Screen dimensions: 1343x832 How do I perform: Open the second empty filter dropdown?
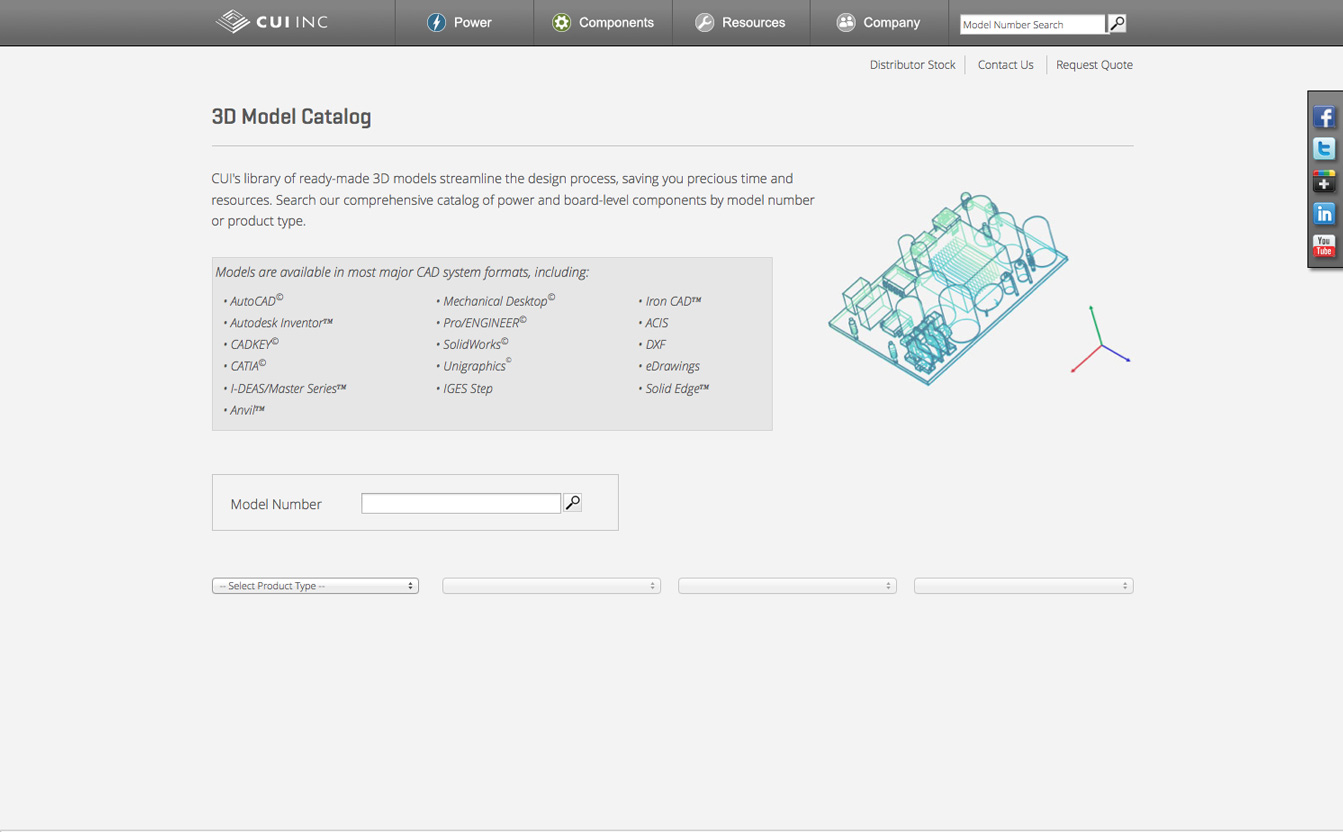[551, 586]
